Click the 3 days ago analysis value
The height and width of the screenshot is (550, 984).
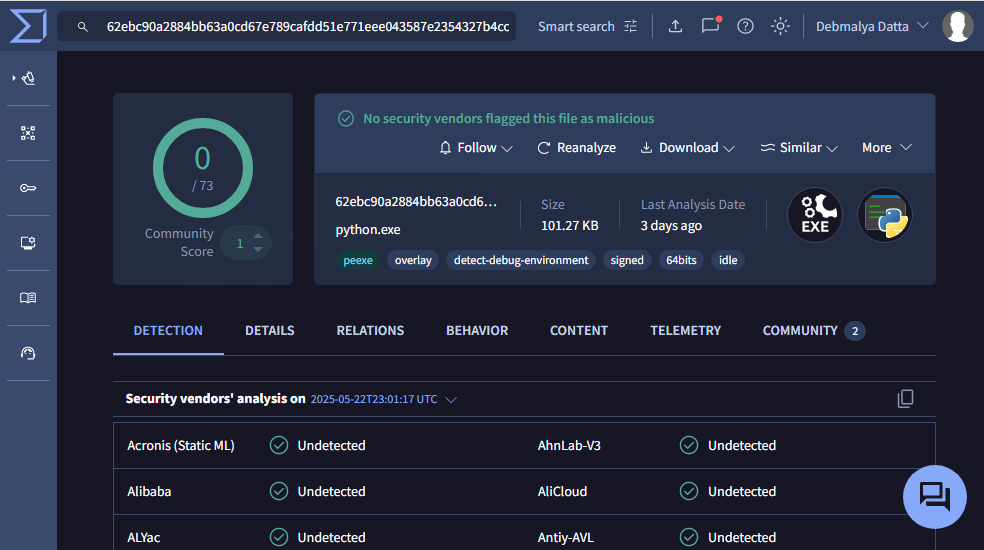point(671,225)
